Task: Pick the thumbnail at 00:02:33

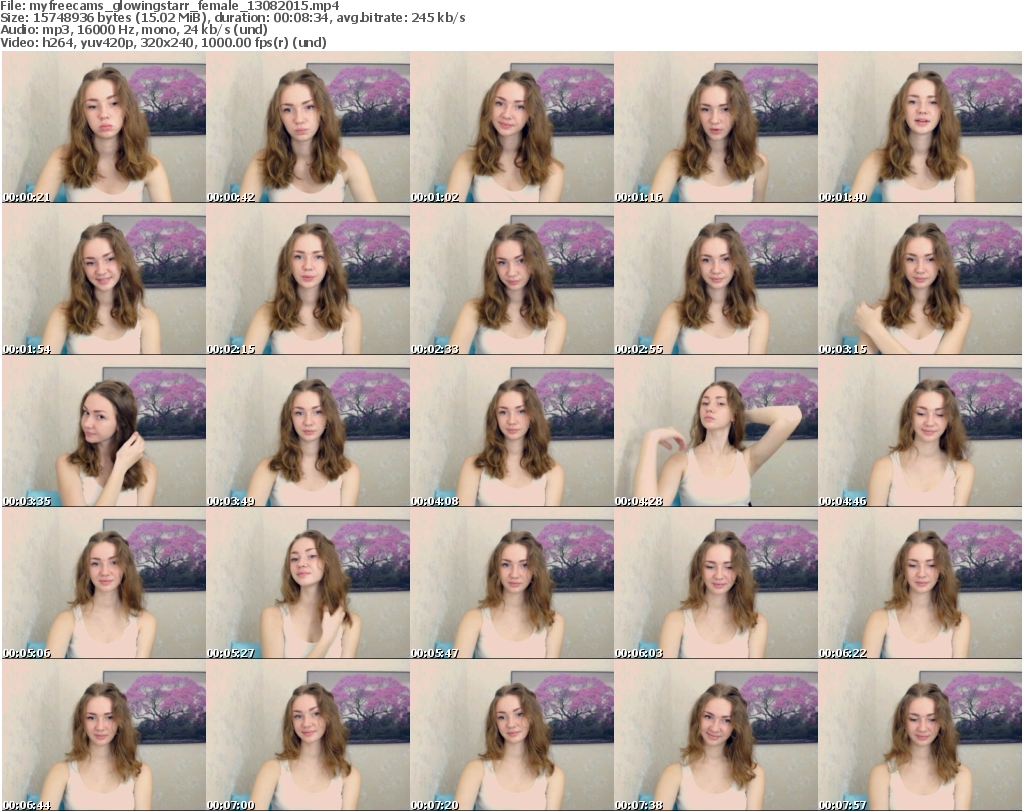Action: pos(512,279)
